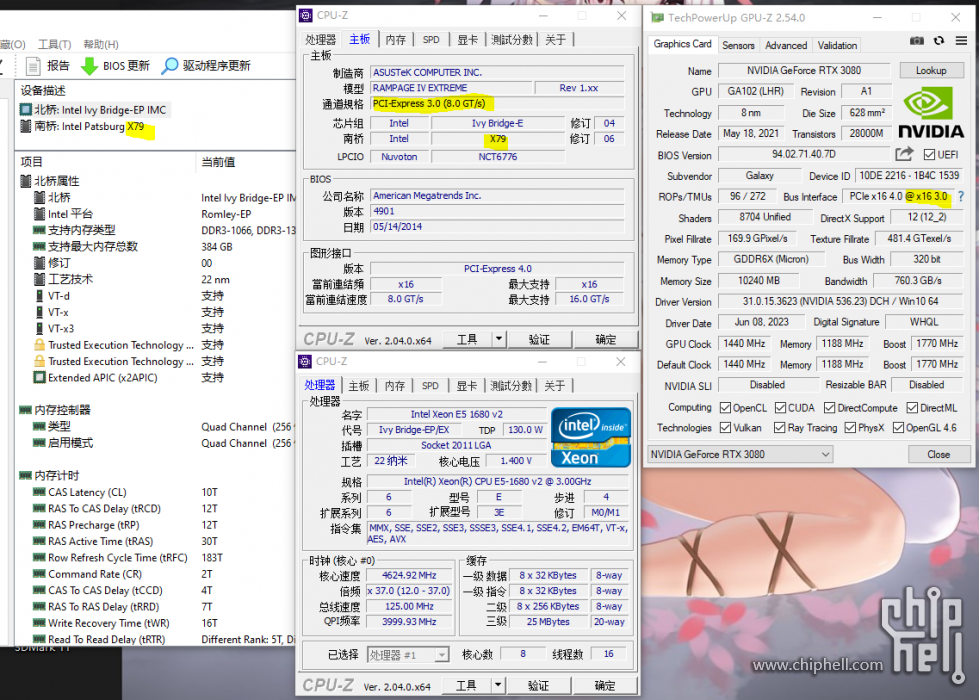Image resolution: width=979 pixels, height=700 pixels.
Task: Click the Lookup button in GPU-Z
Action: (931, 71)
